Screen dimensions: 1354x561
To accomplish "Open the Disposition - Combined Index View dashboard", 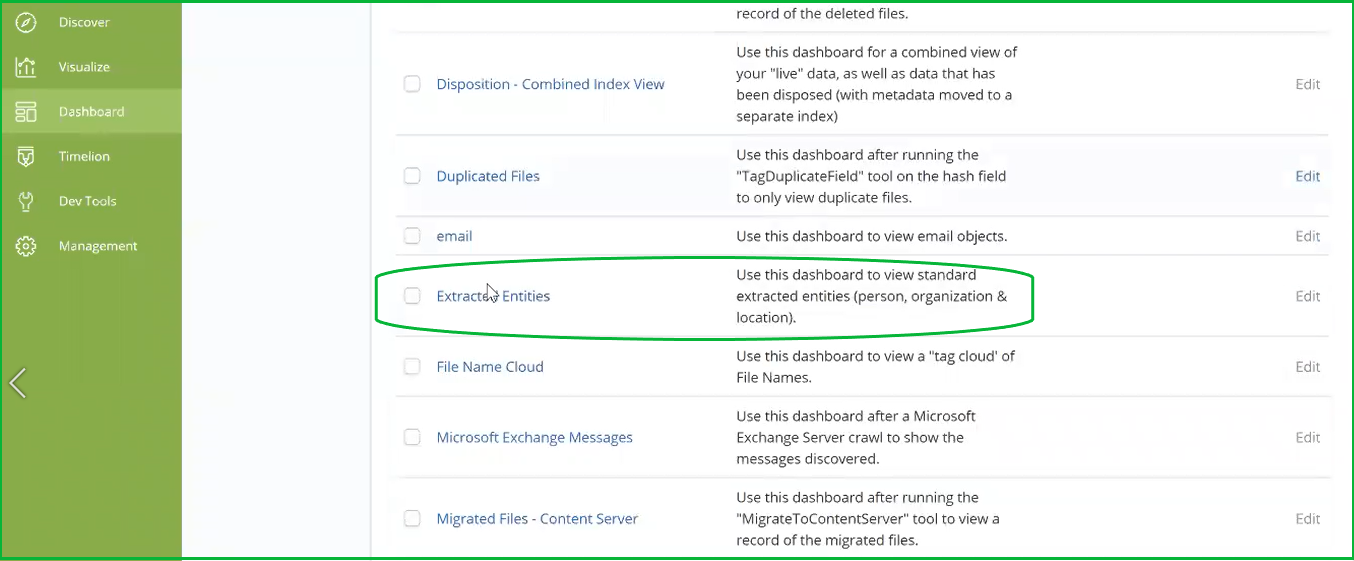I will coord(550,84).
